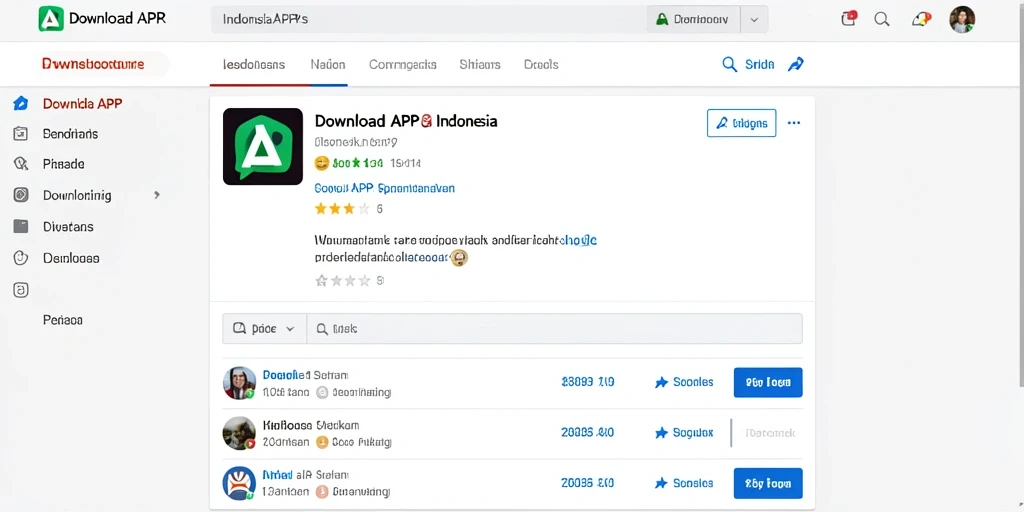Screen dimensions: 1024x512
Task: Click the list search input field
Action: pos(554,329)
